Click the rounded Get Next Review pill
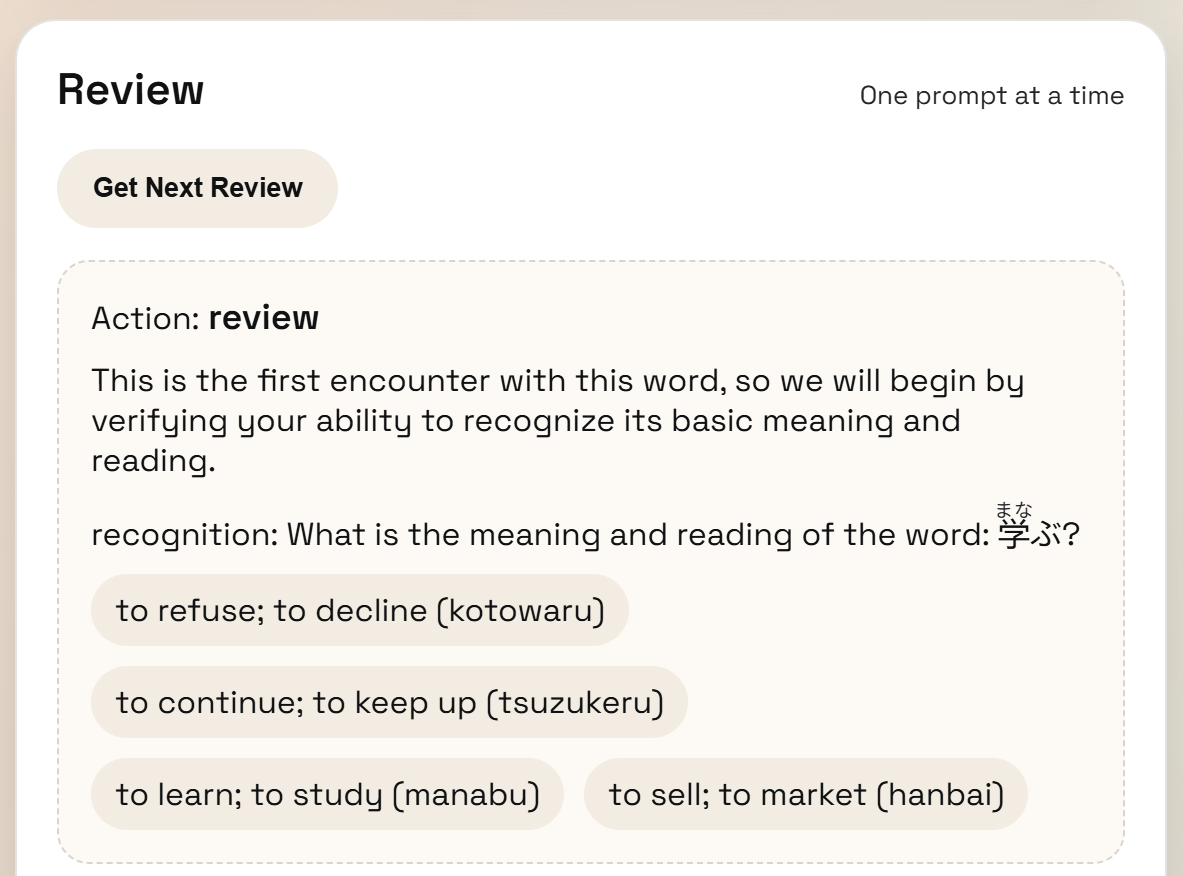The width and height of the screenshot is (1183, 876). (197, 187)
